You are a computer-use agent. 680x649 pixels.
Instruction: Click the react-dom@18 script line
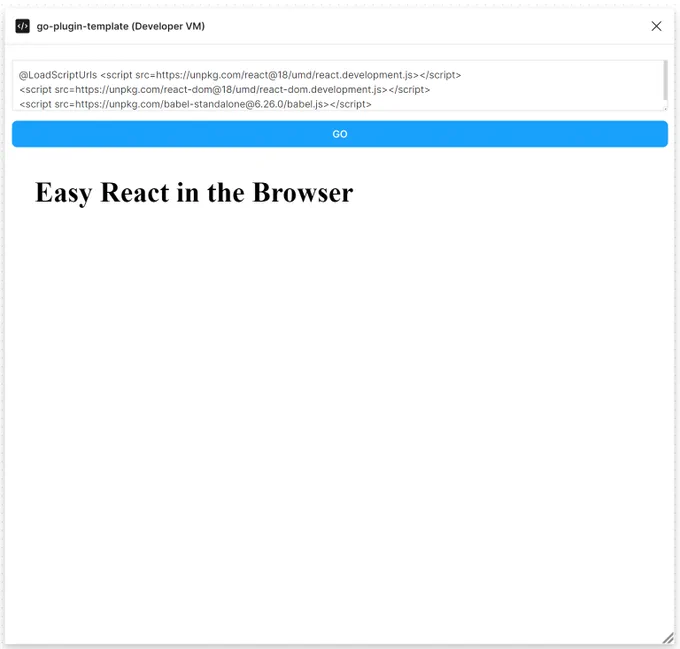(225, 90)
